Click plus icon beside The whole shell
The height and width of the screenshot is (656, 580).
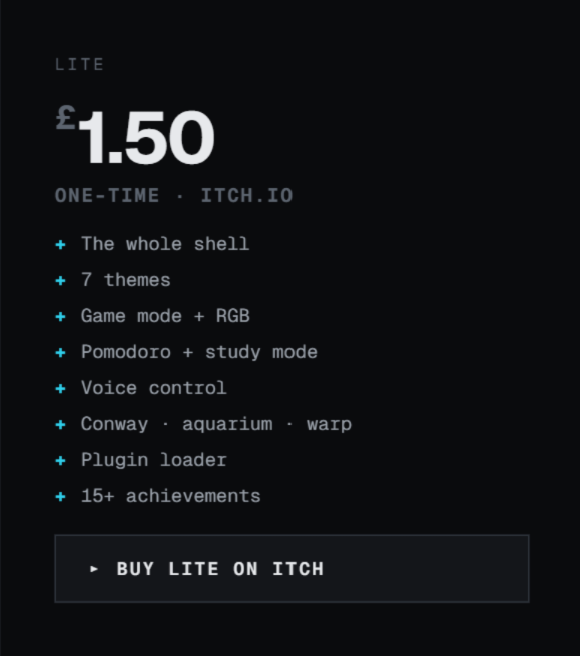pyautogui.click(x=60, y=244)
